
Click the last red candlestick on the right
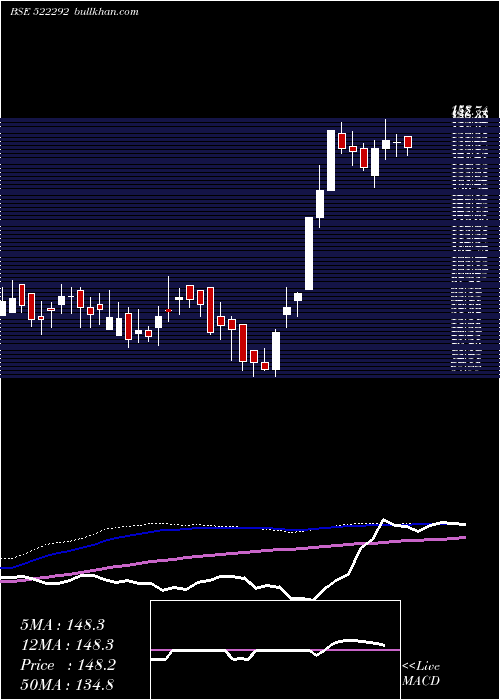[408, 142]
